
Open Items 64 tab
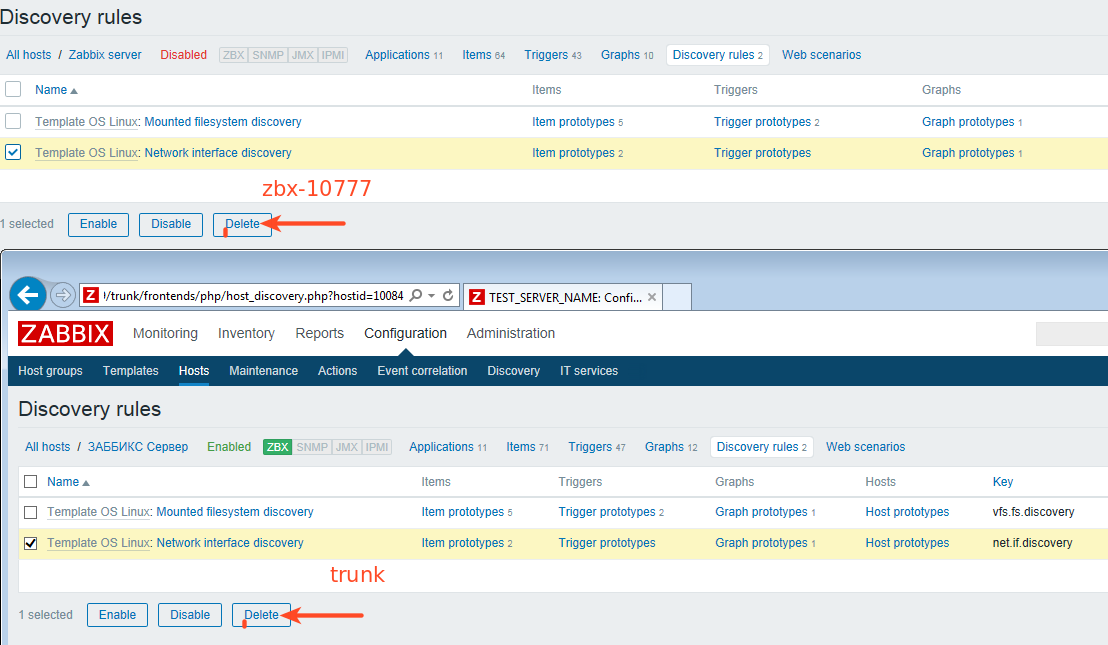pos(484,55)
